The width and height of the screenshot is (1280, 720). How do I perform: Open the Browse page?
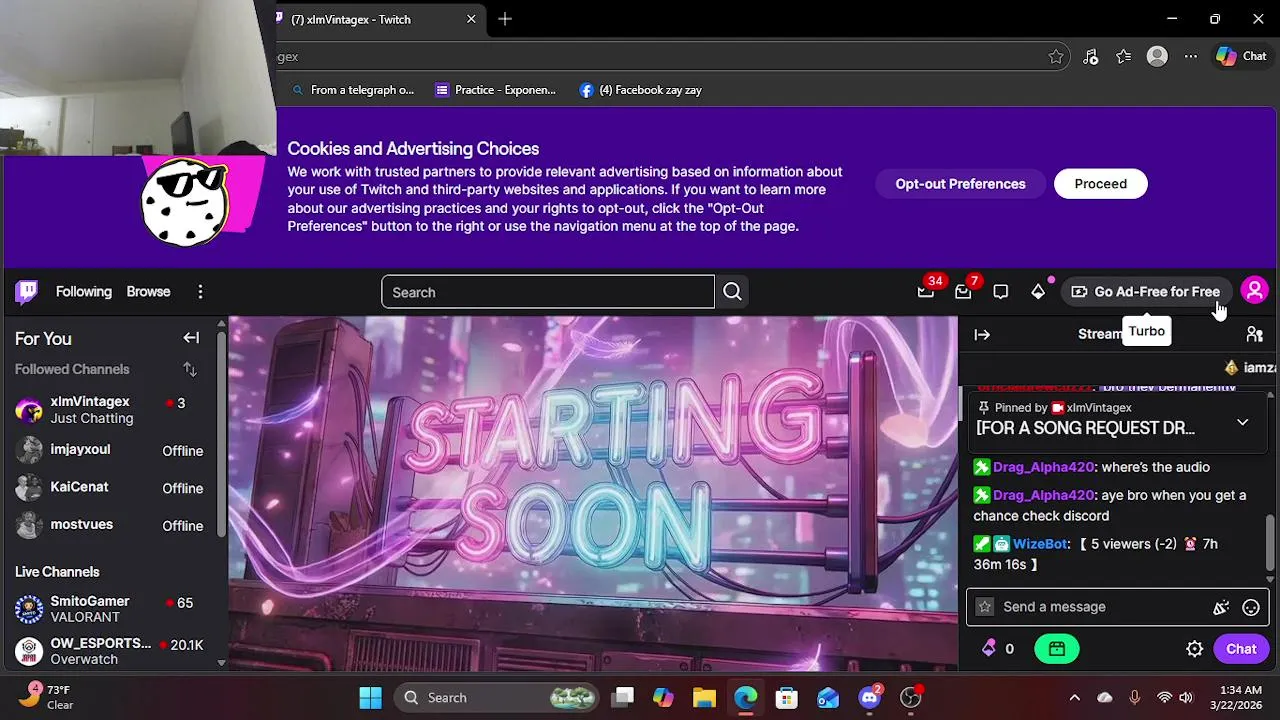tap(148, 292)
